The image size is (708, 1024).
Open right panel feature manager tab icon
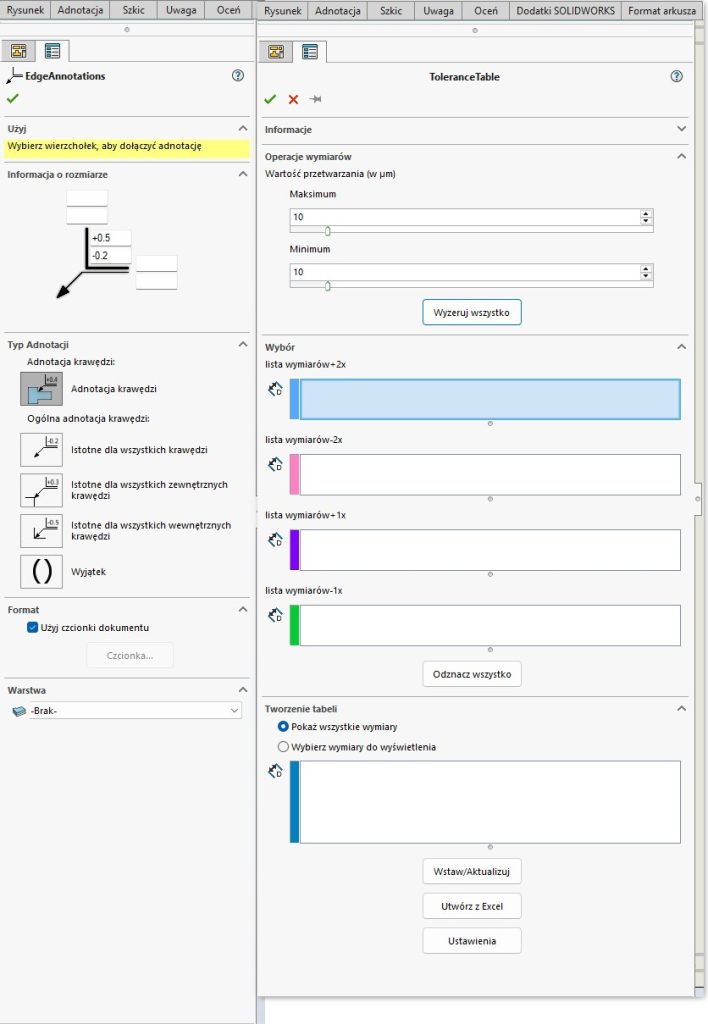276,52
